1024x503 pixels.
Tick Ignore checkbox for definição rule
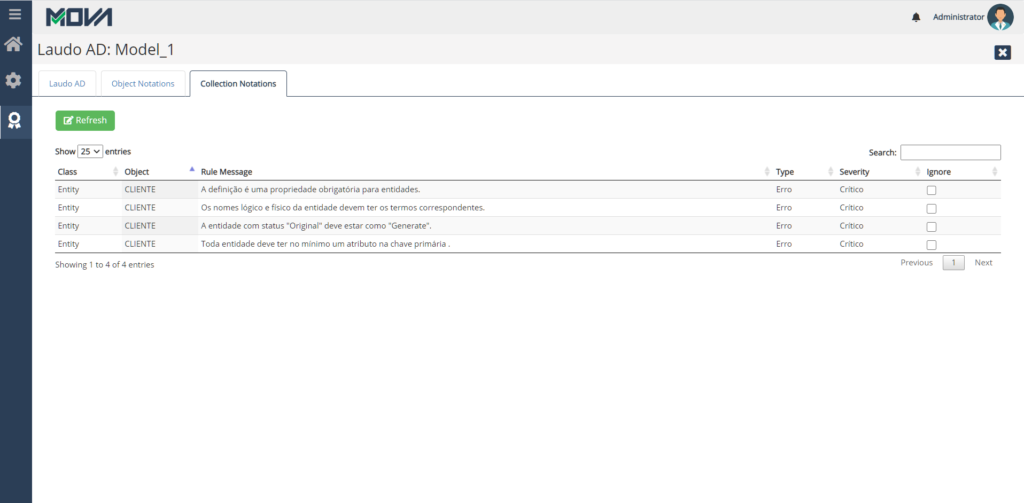(931, 190)
